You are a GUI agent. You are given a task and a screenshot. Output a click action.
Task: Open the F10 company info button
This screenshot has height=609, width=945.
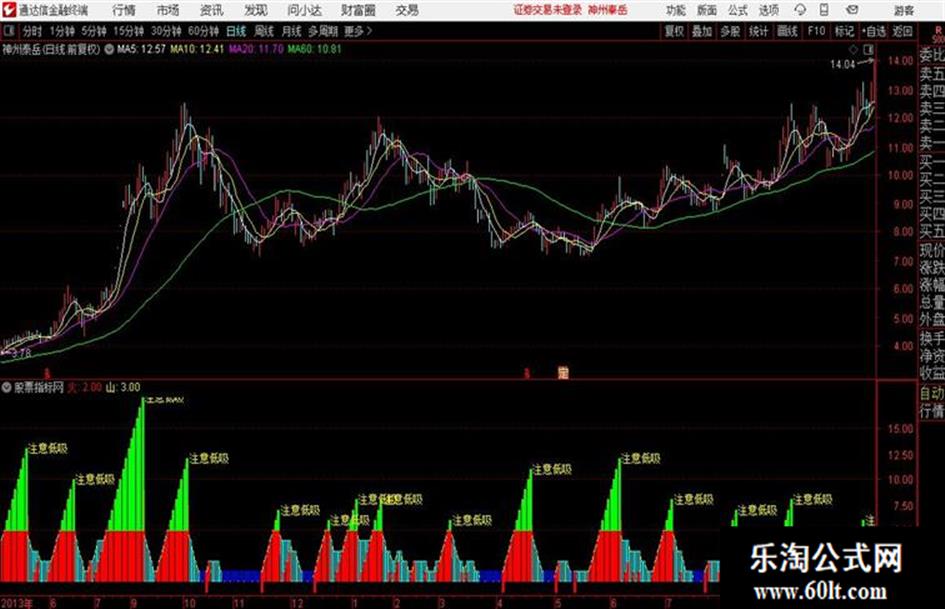click(x=816, y=31)
